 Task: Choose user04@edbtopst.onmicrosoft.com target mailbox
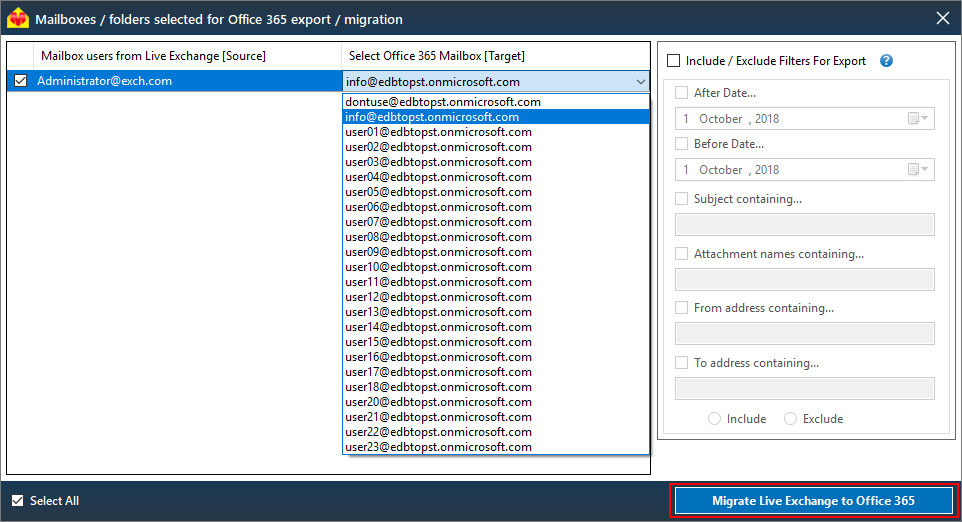496,177
